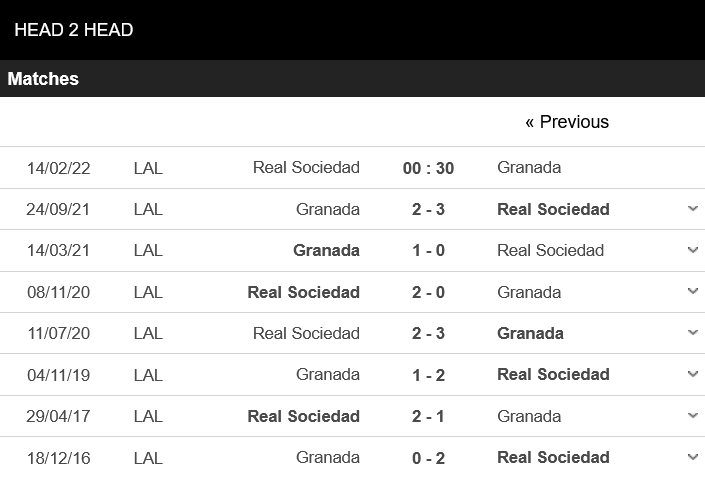Expand the 08/11/20 match chevron
Image resolution: width=705 pixels, height=477 pixels.
tap(692, 292)
